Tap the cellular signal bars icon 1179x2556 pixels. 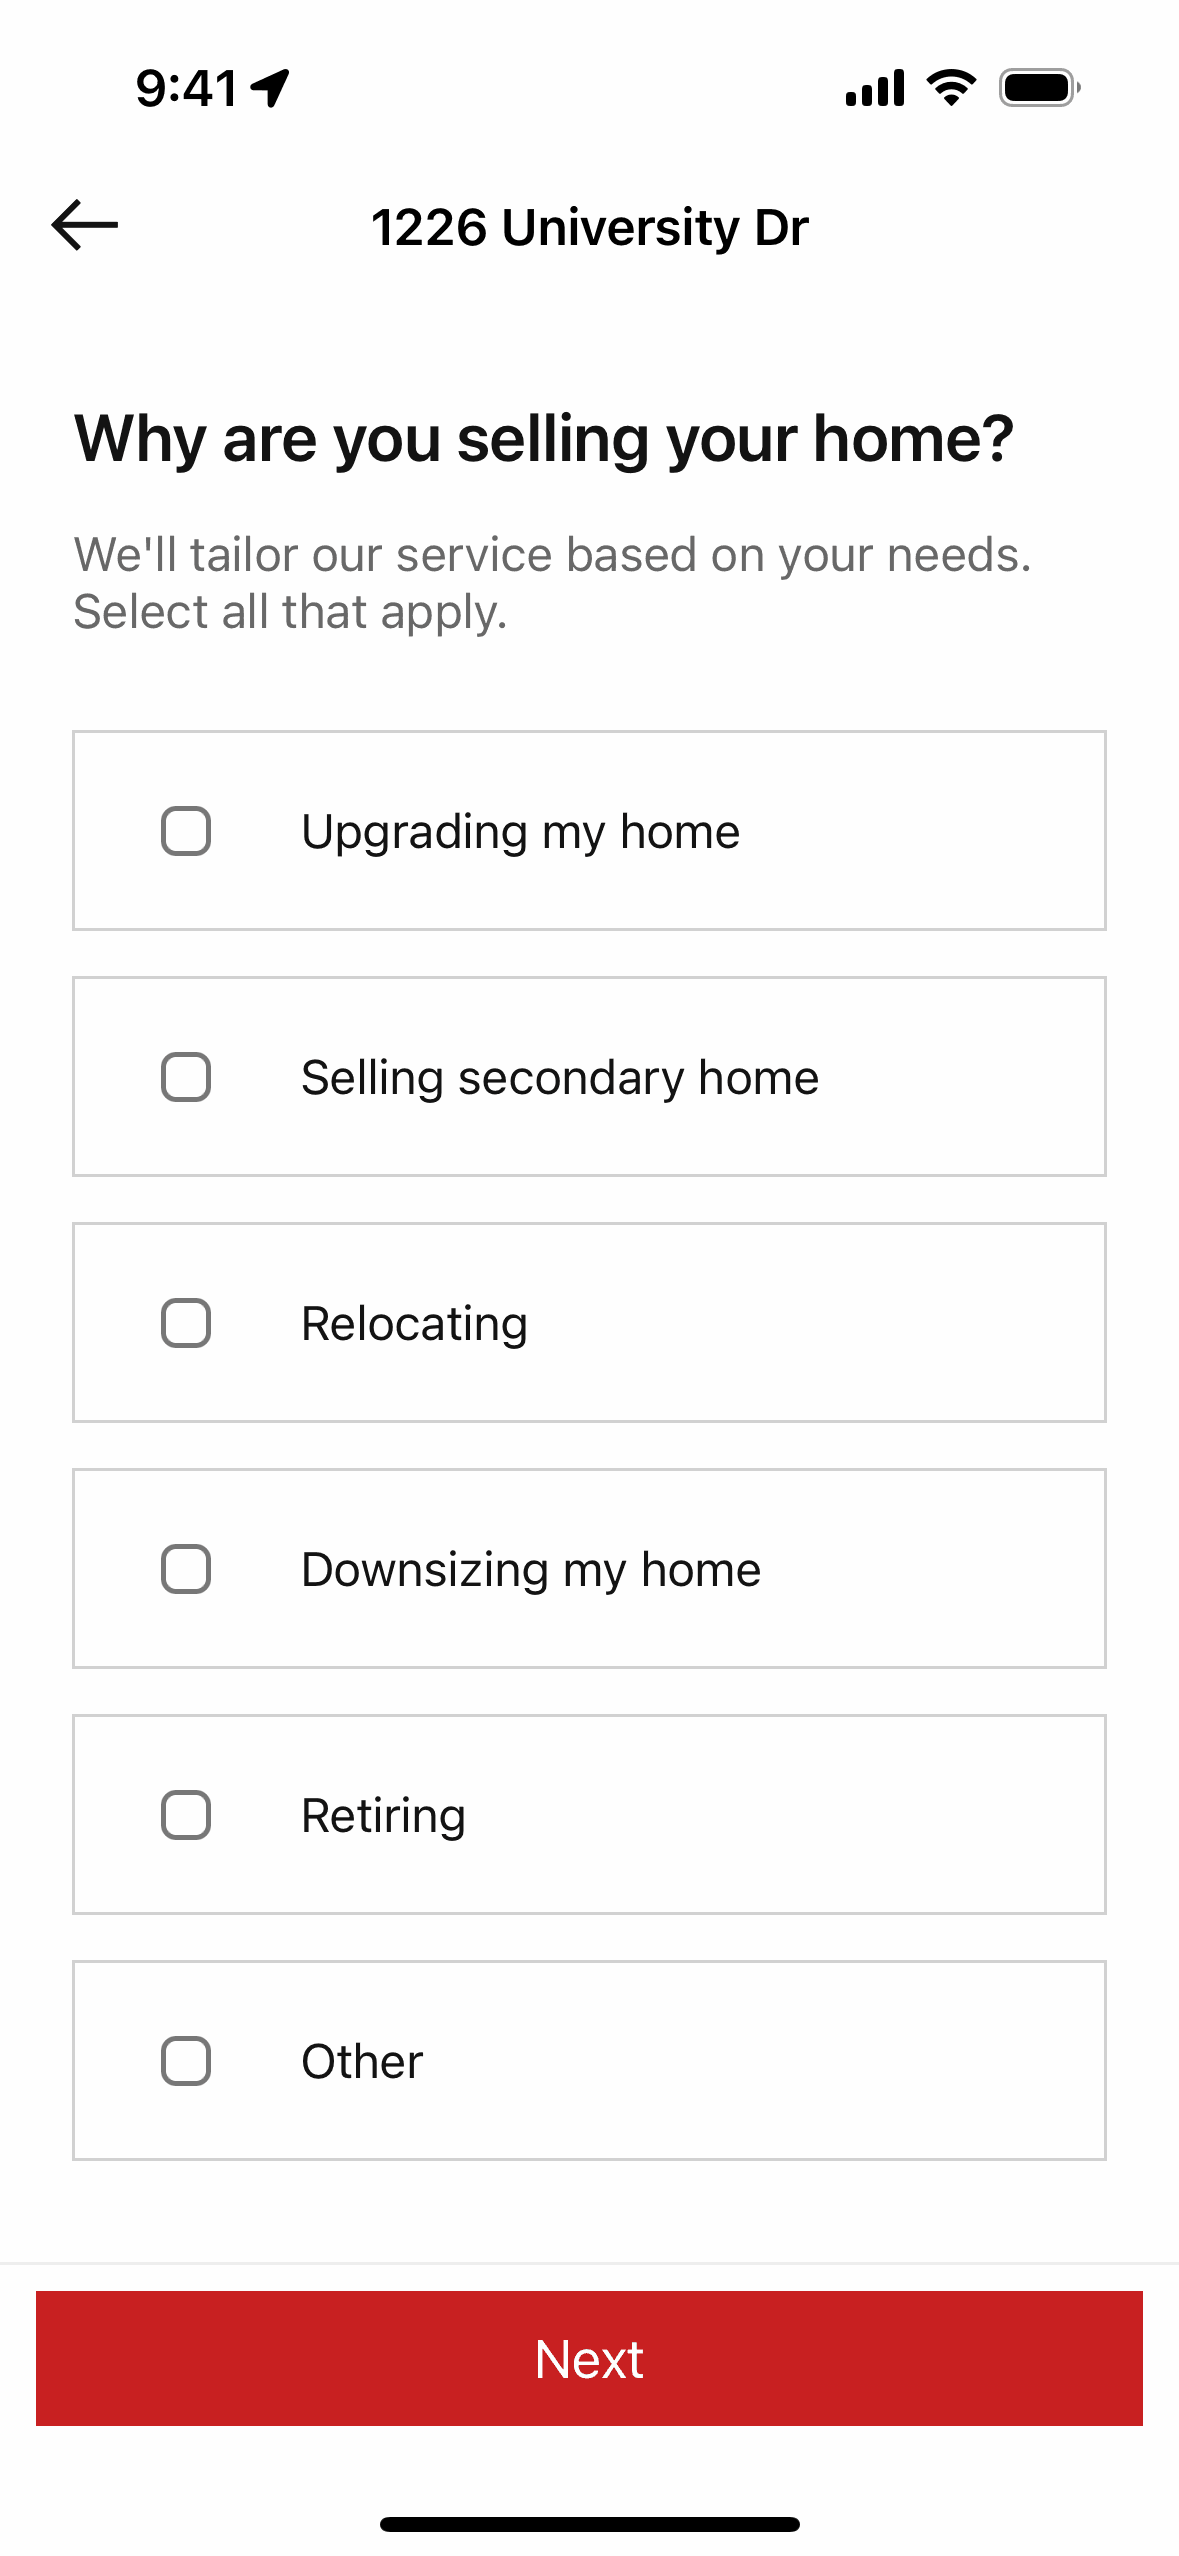(x=875, y=87)
